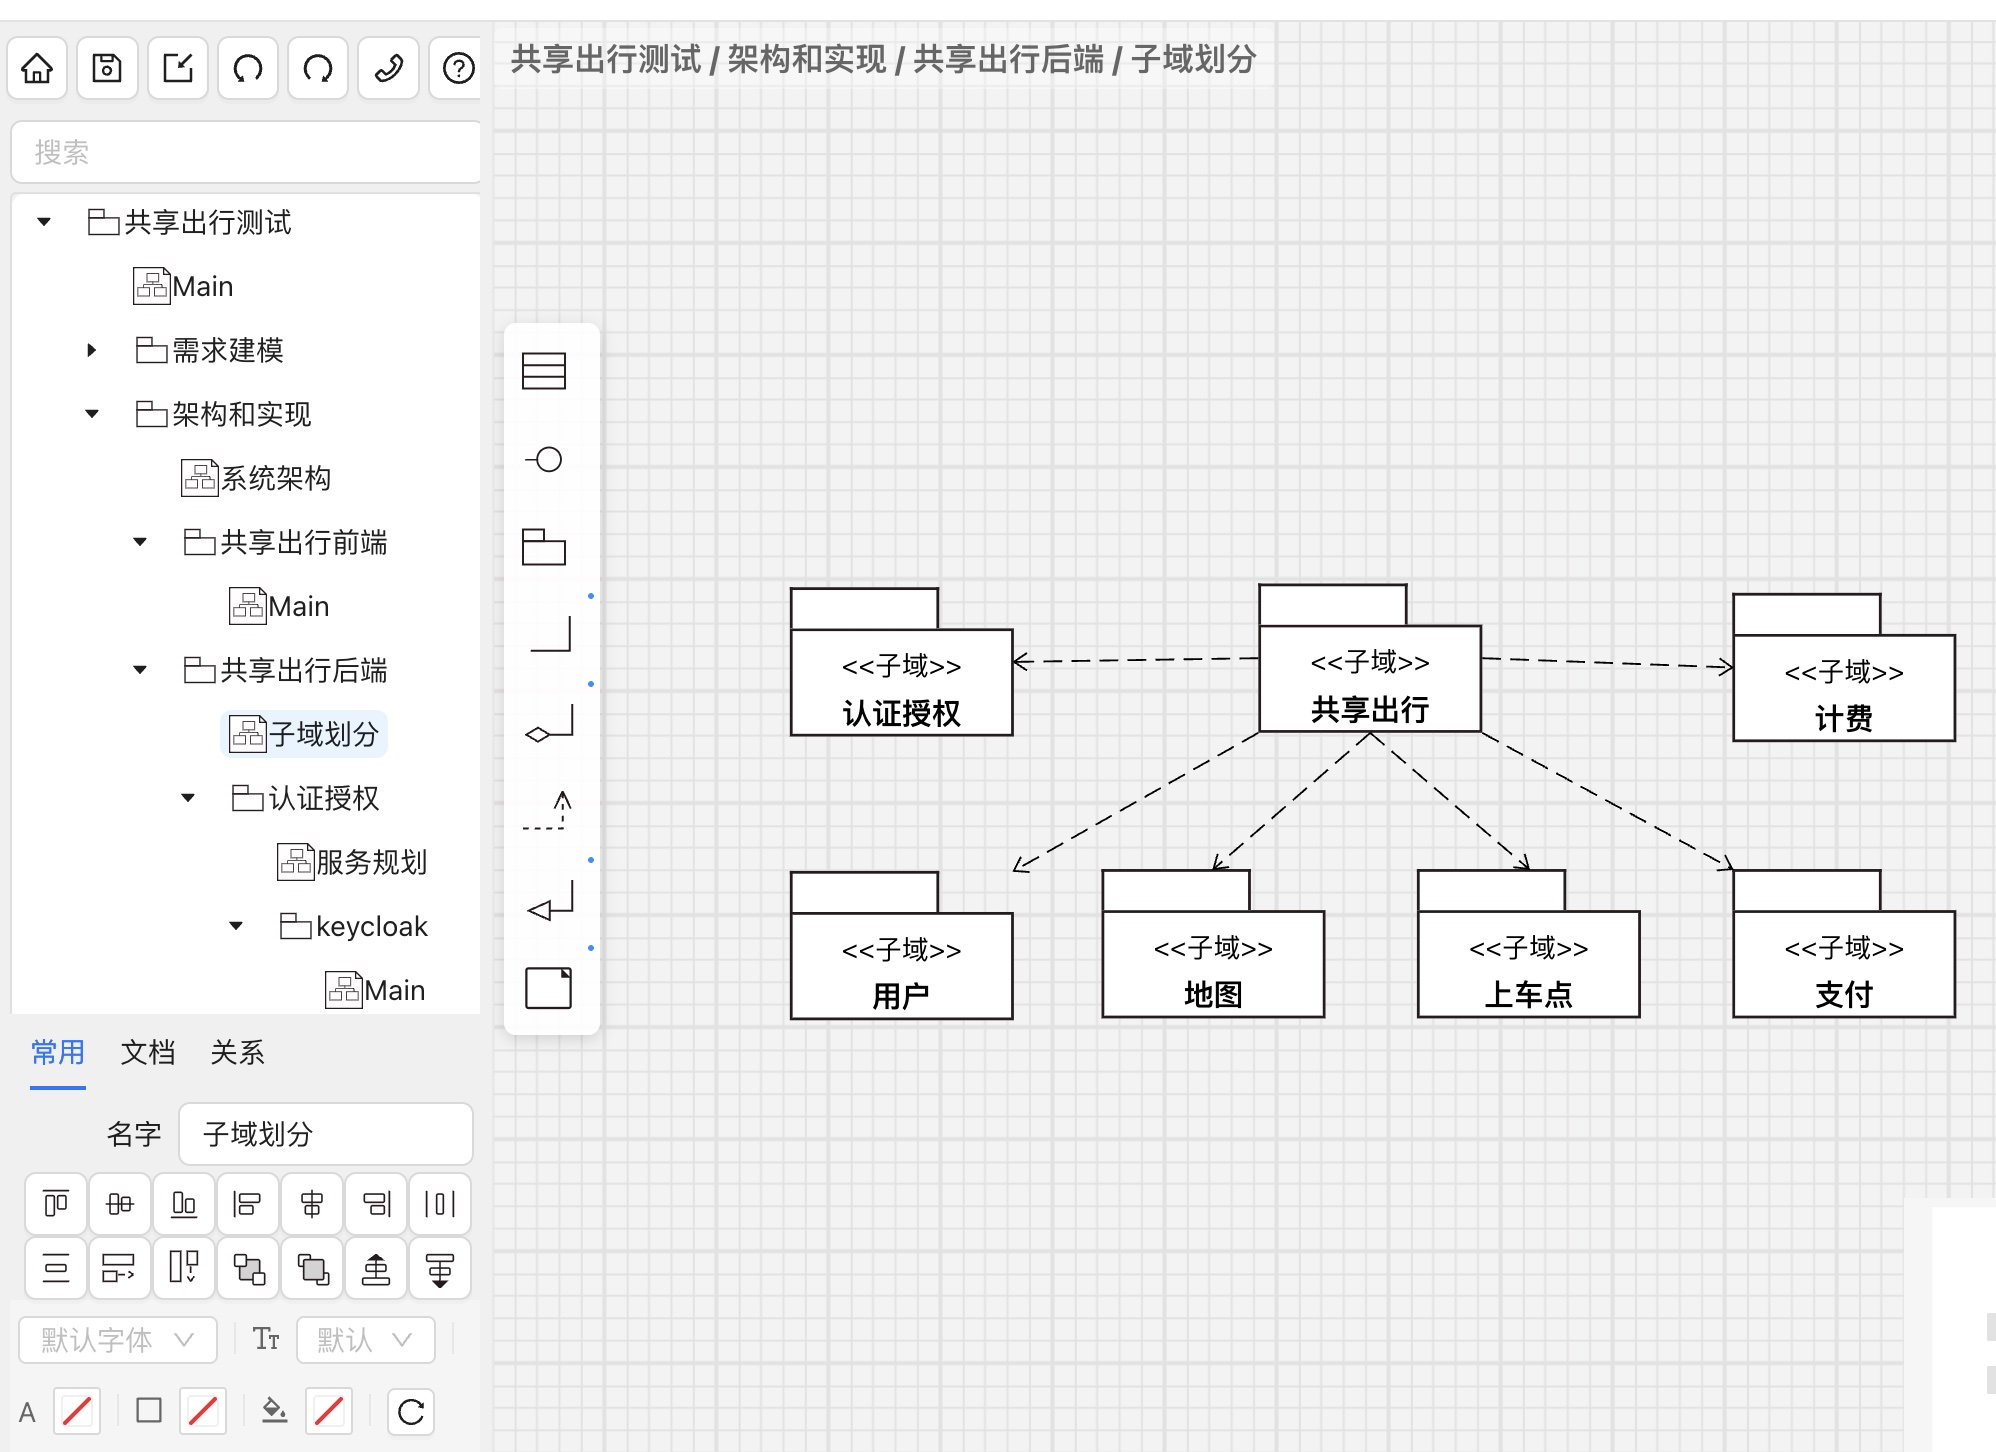1996x1452 pixels.
Task: Open the 默认字体 font dropdown
Action: tap(118, 1340)
